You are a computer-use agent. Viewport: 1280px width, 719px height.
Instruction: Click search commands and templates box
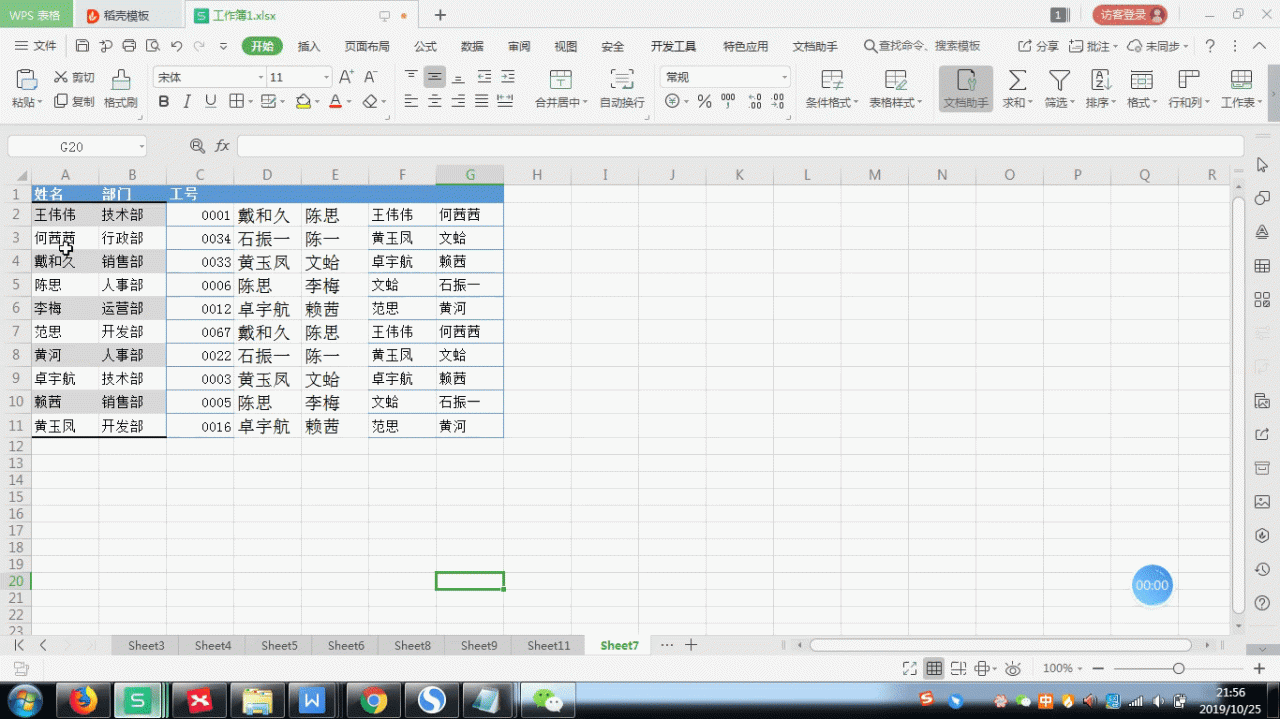coord(922,46)
